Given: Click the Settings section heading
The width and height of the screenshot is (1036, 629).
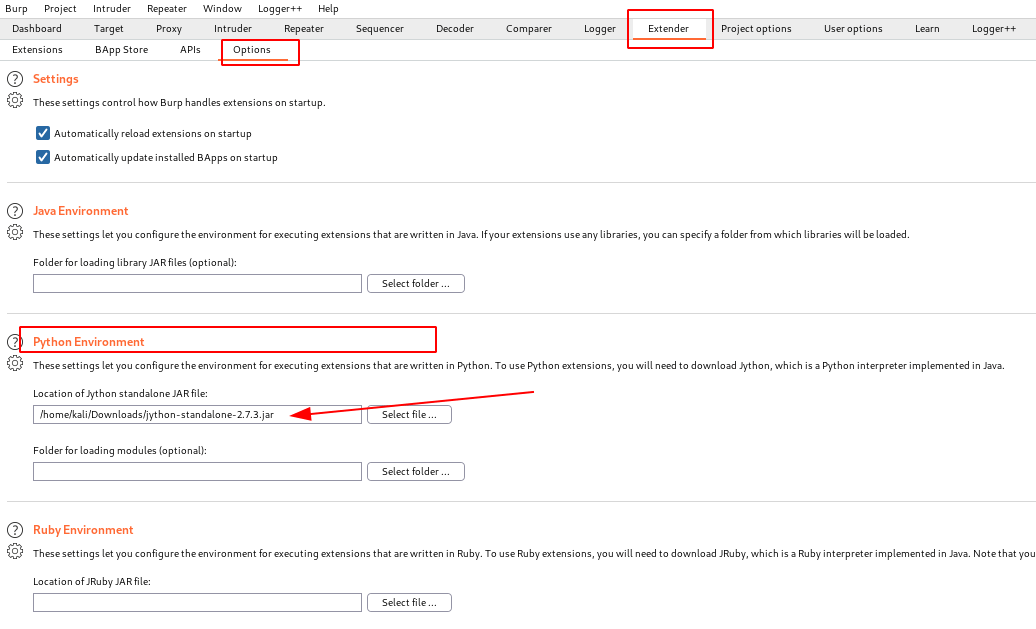Looking at the screenshot, I should [56, 79].
